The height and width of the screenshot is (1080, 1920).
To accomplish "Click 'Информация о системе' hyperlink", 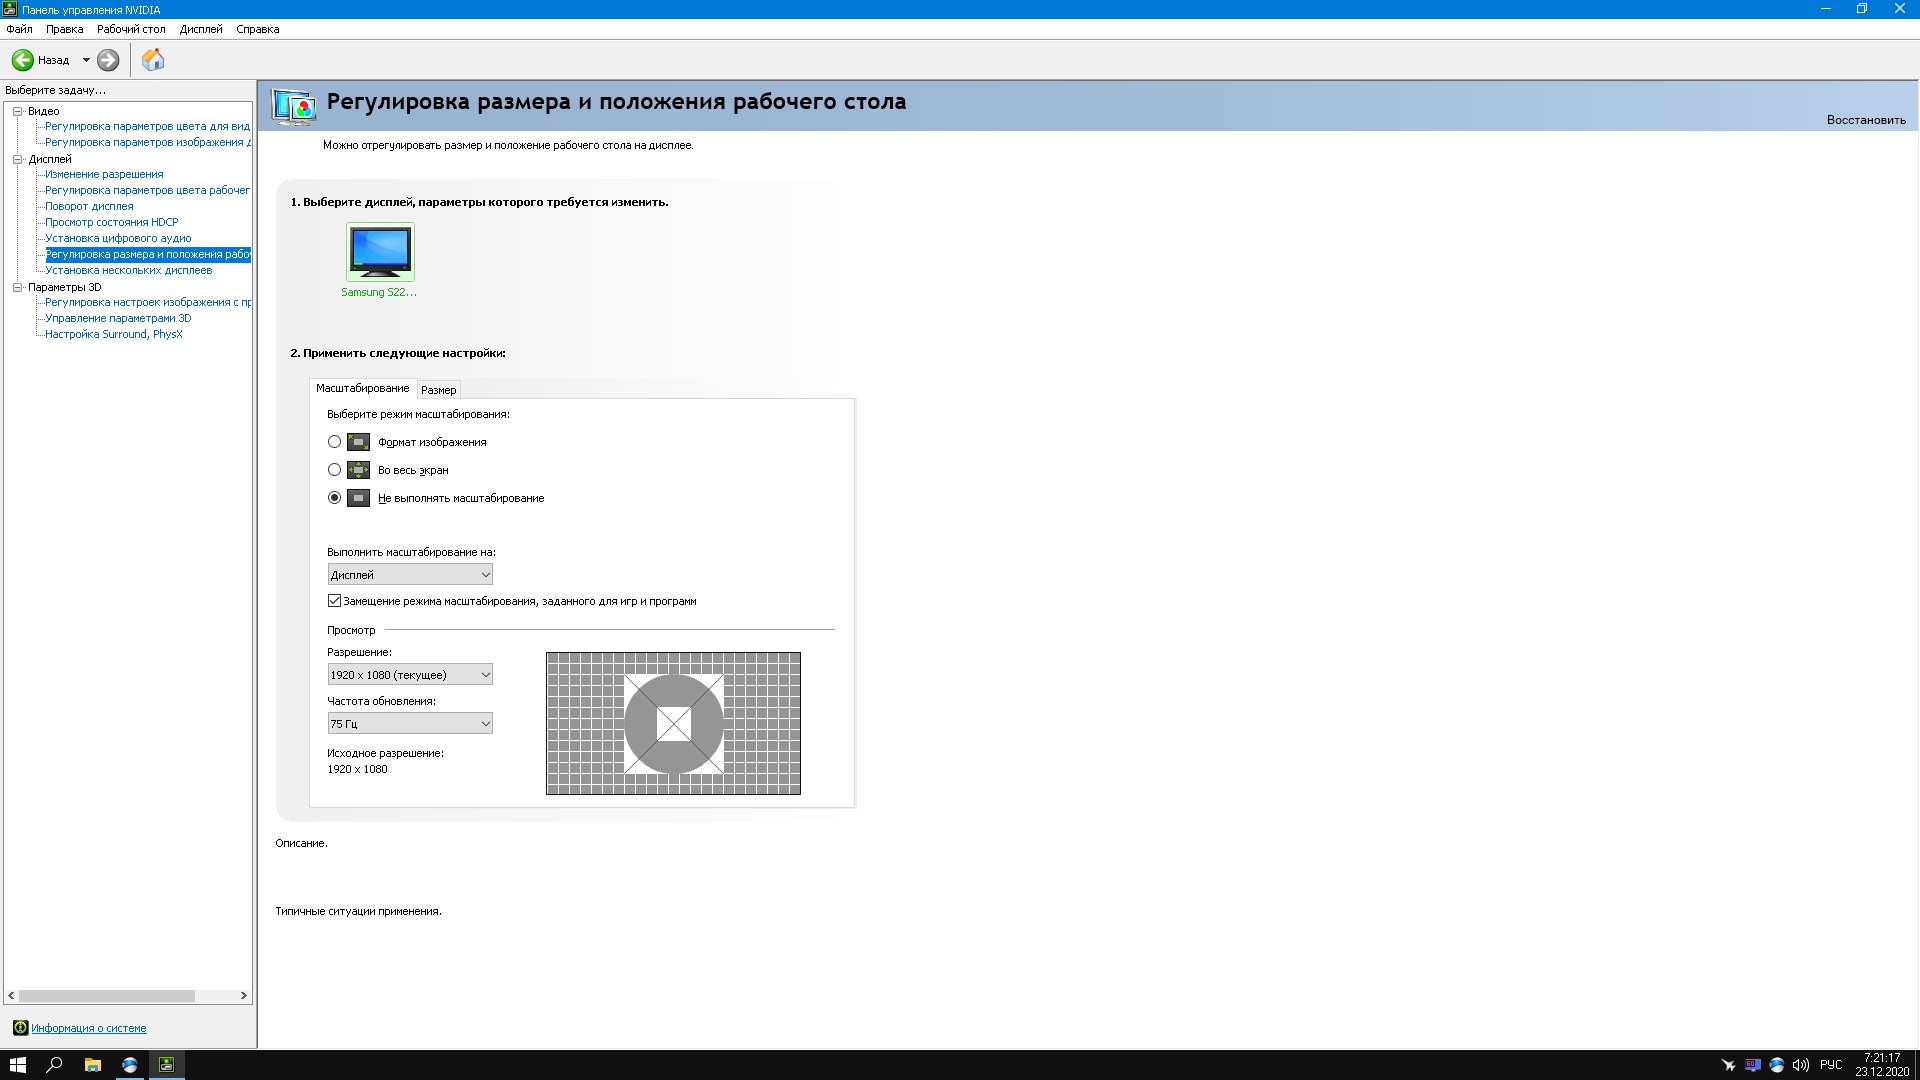I will pos(88,1027).
